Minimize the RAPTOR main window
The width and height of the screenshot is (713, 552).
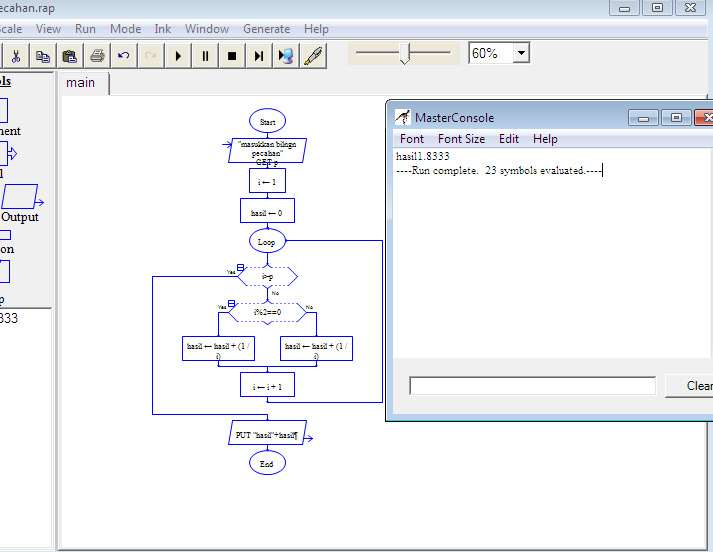pos(624,8)
